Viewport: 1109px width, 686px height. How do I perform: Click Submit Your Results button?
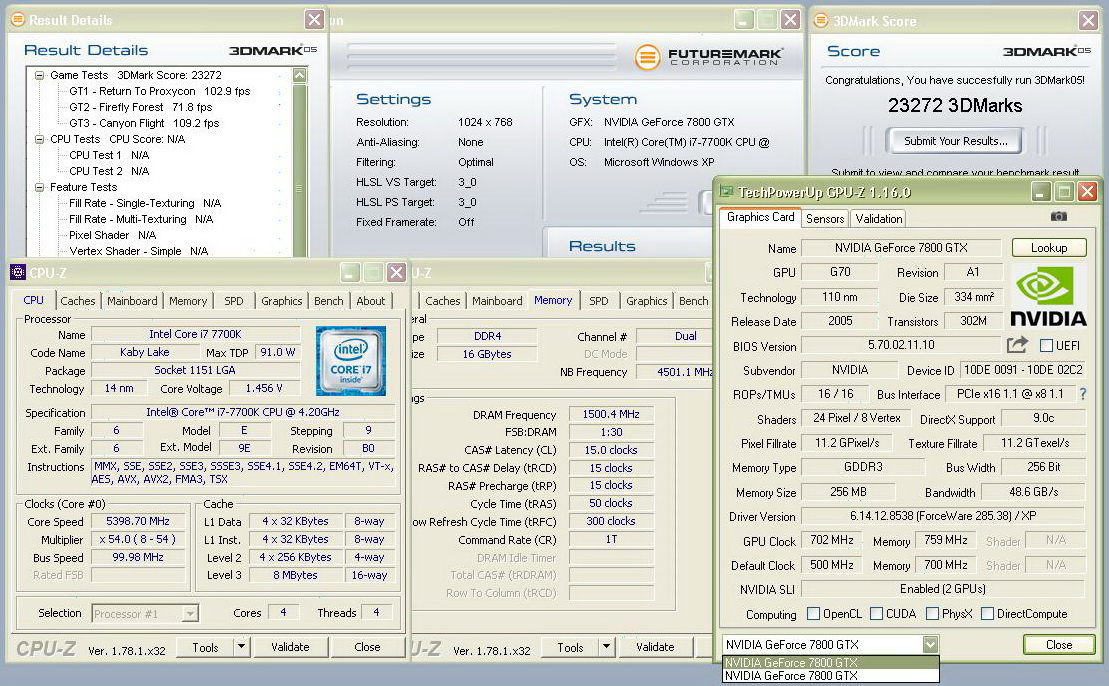click(956, 141)
